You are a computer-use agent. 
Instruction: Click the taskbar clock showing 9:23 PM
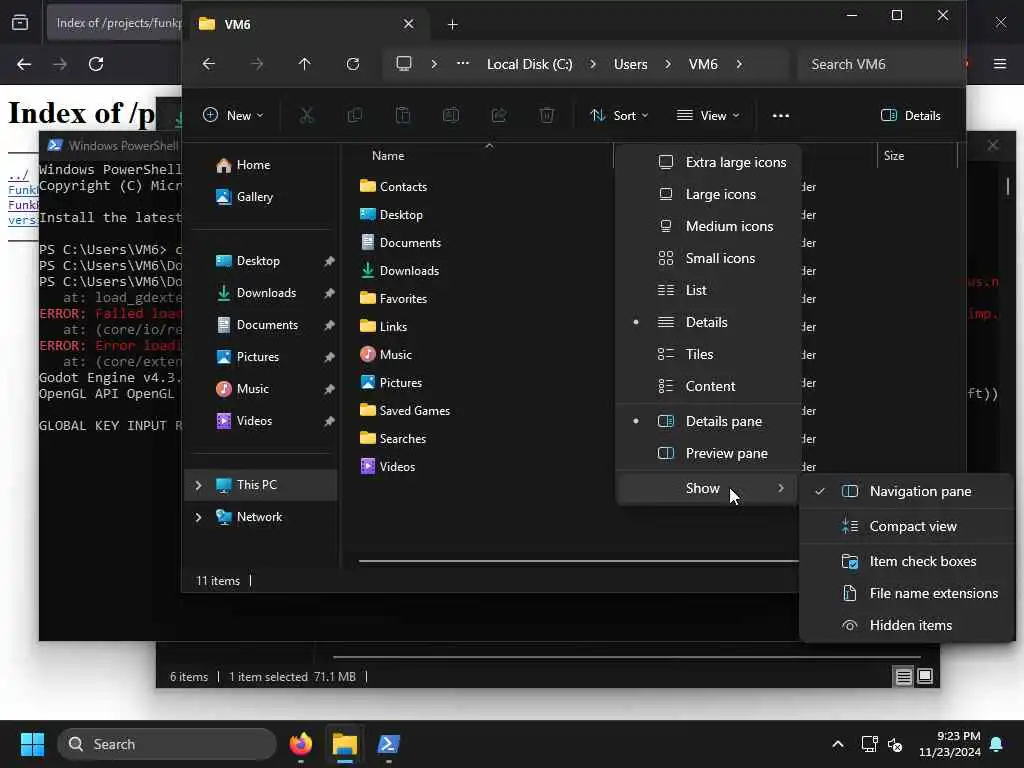click(x=949, y=744)
